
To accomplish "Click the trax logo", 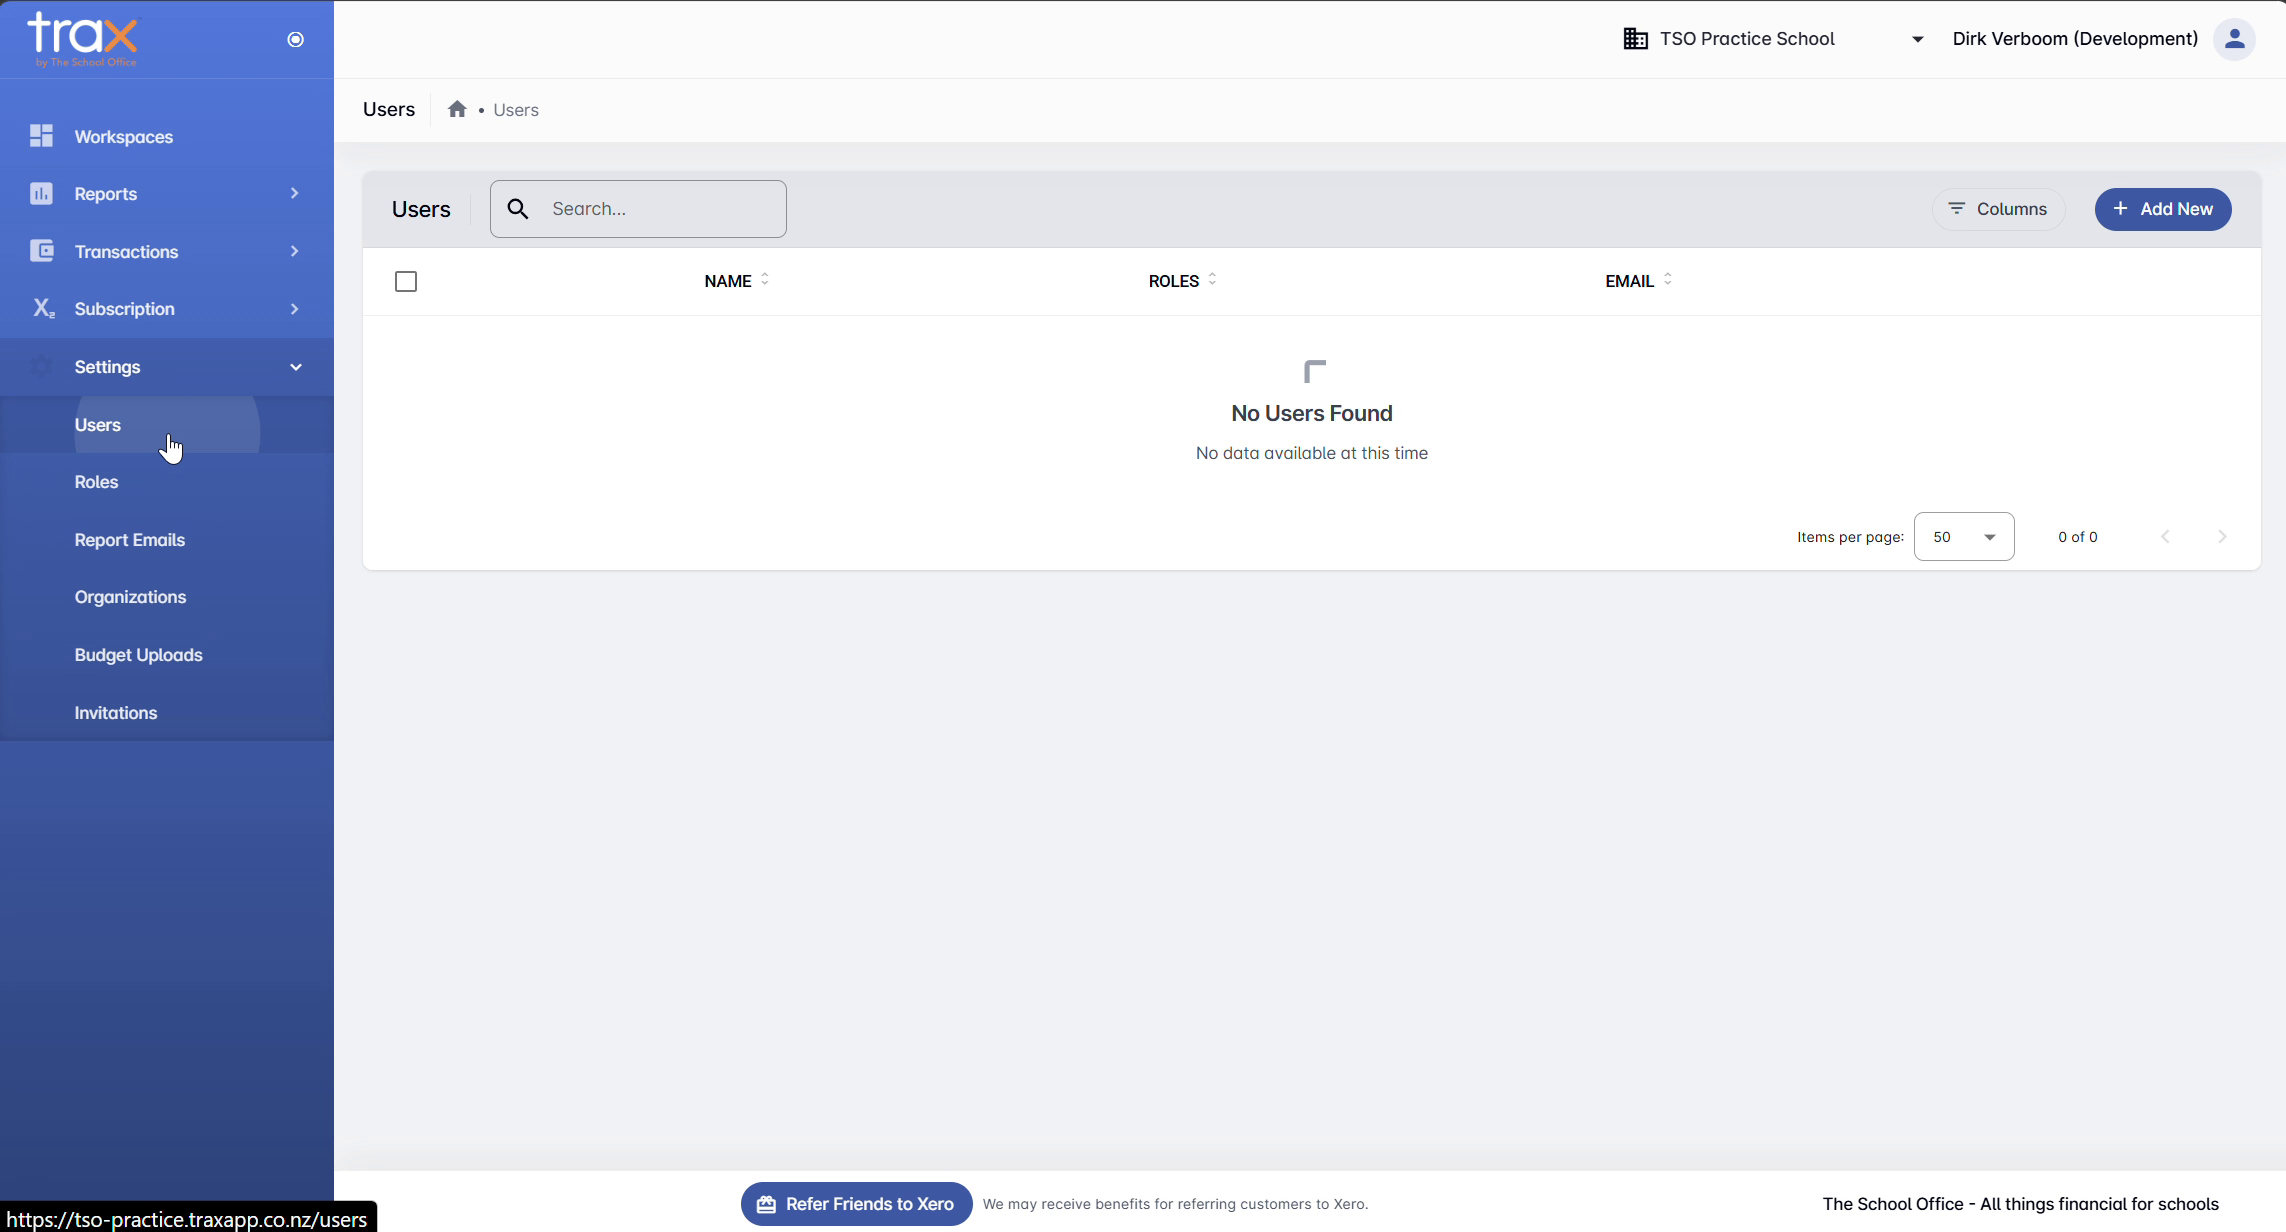I will tap(82, 39).
